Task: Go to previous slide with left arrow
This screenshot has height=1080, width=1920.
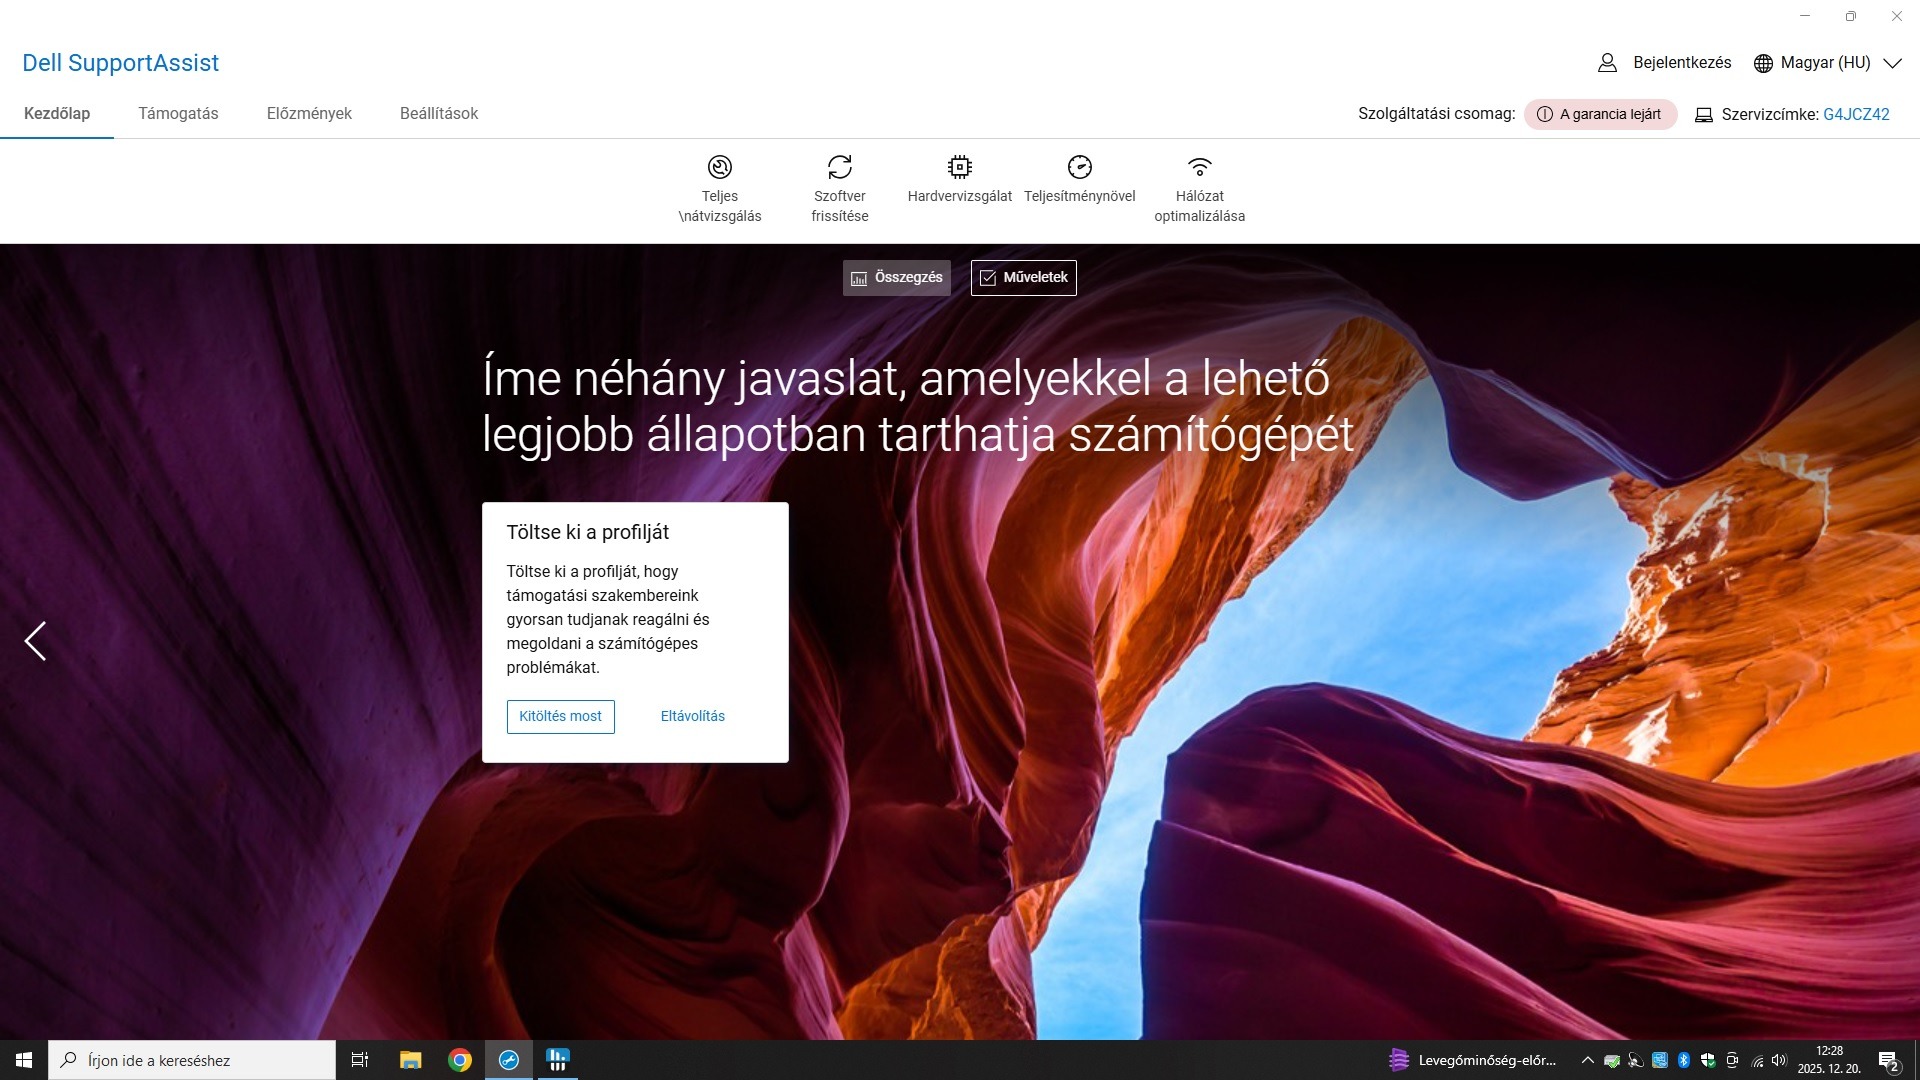Action: click(x=36, y=641)
